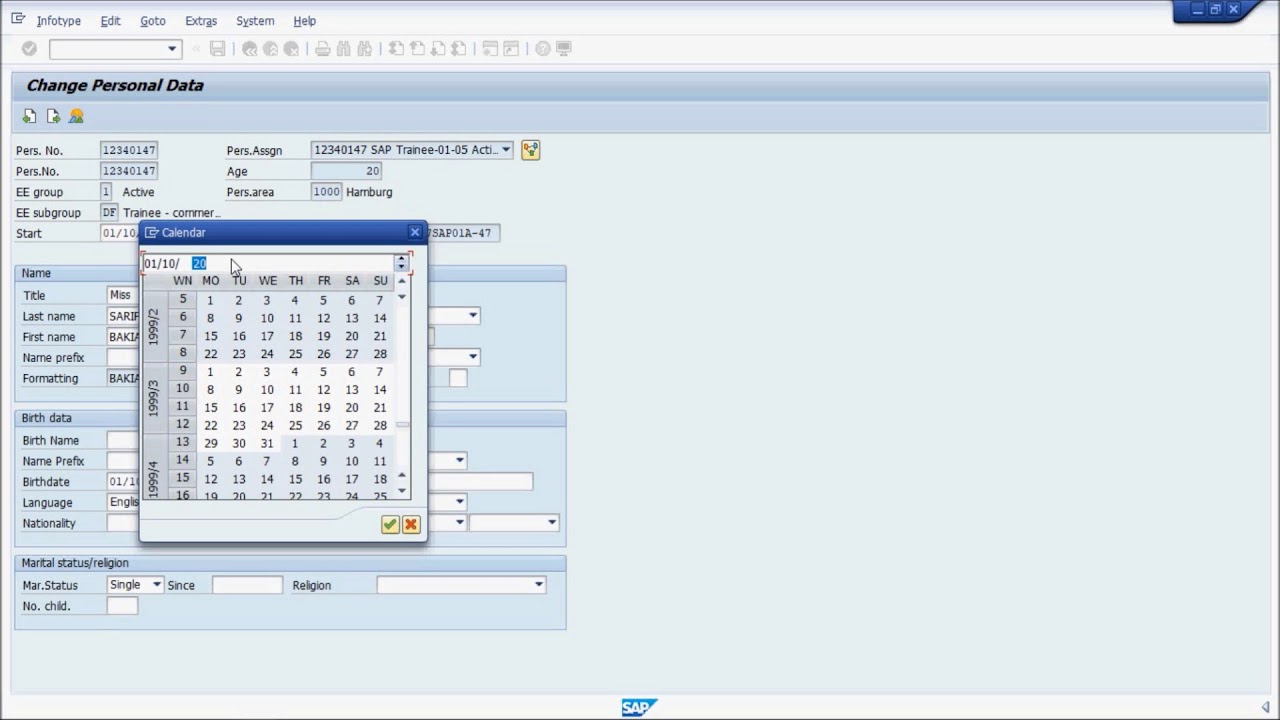Open dropdown arrow on birth Name Prefix row
Screen dimensions: 1280x720
460,461
